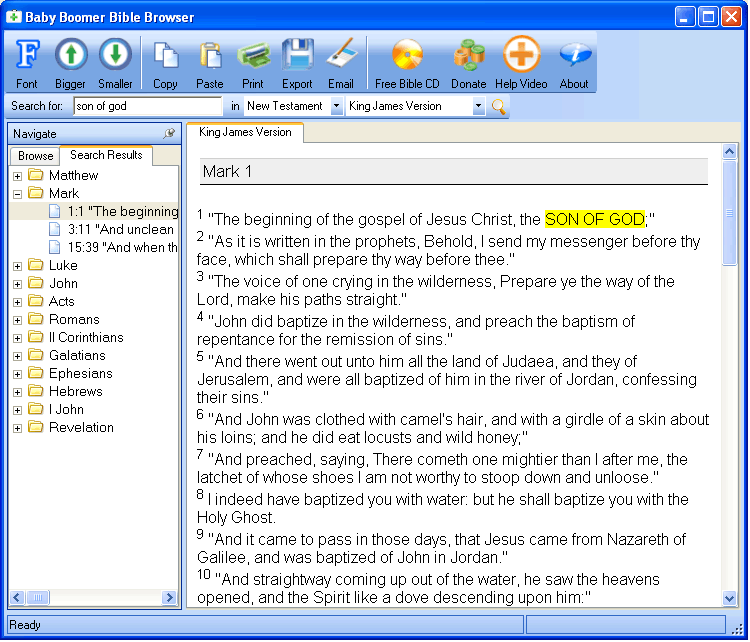750x642 pixels.
Task: Select the Hebrews folder label
Action: click(76, 391)
